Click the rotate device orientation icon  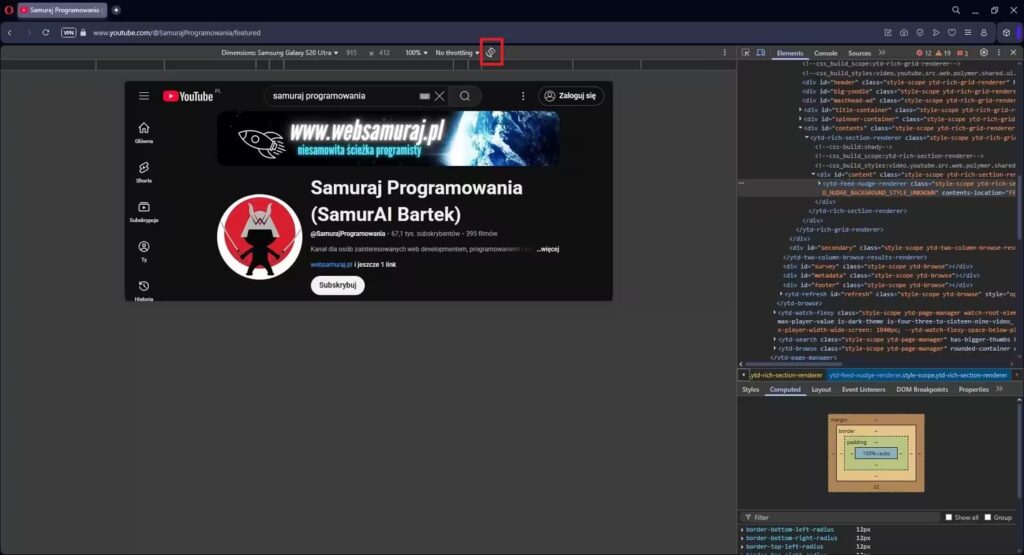(x=491, y=52)
